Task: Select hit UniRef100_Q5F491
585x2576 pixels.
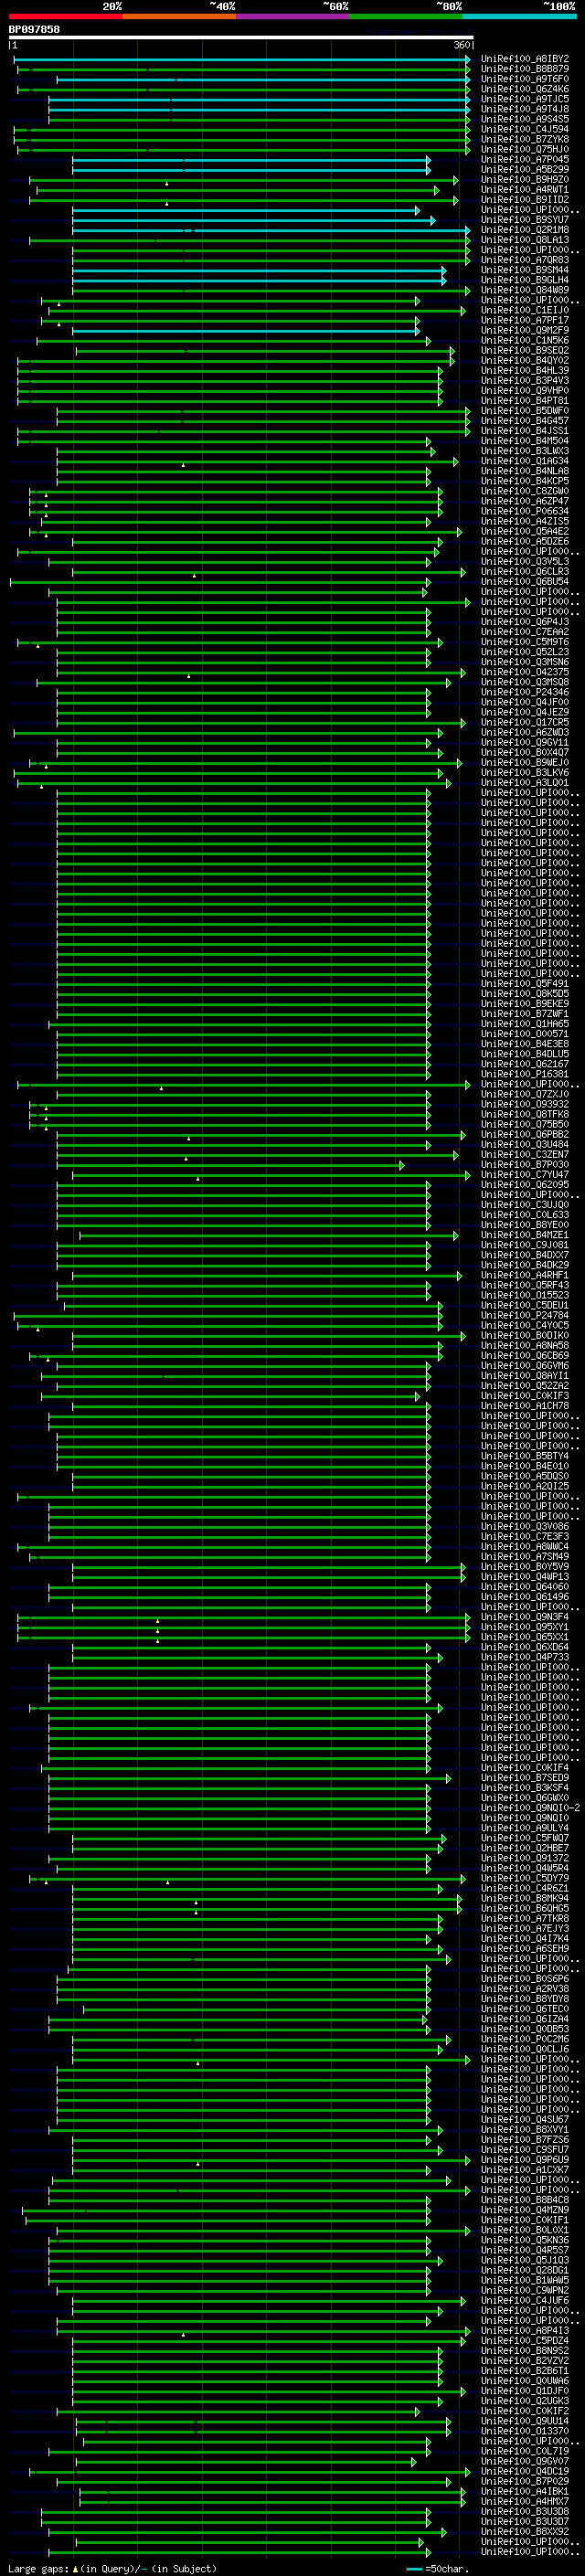Action: (x=524, y=984)
